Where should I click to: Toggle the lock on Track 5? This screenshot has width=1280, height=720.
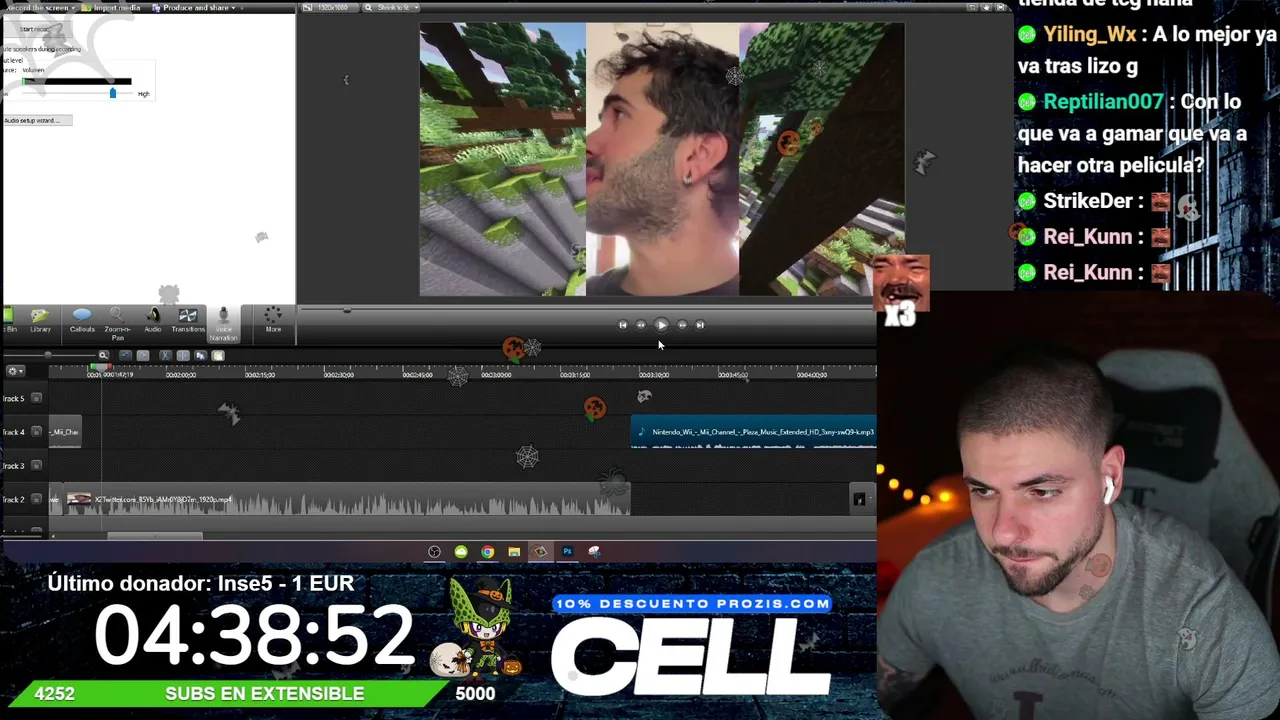[x=36, y=398]
